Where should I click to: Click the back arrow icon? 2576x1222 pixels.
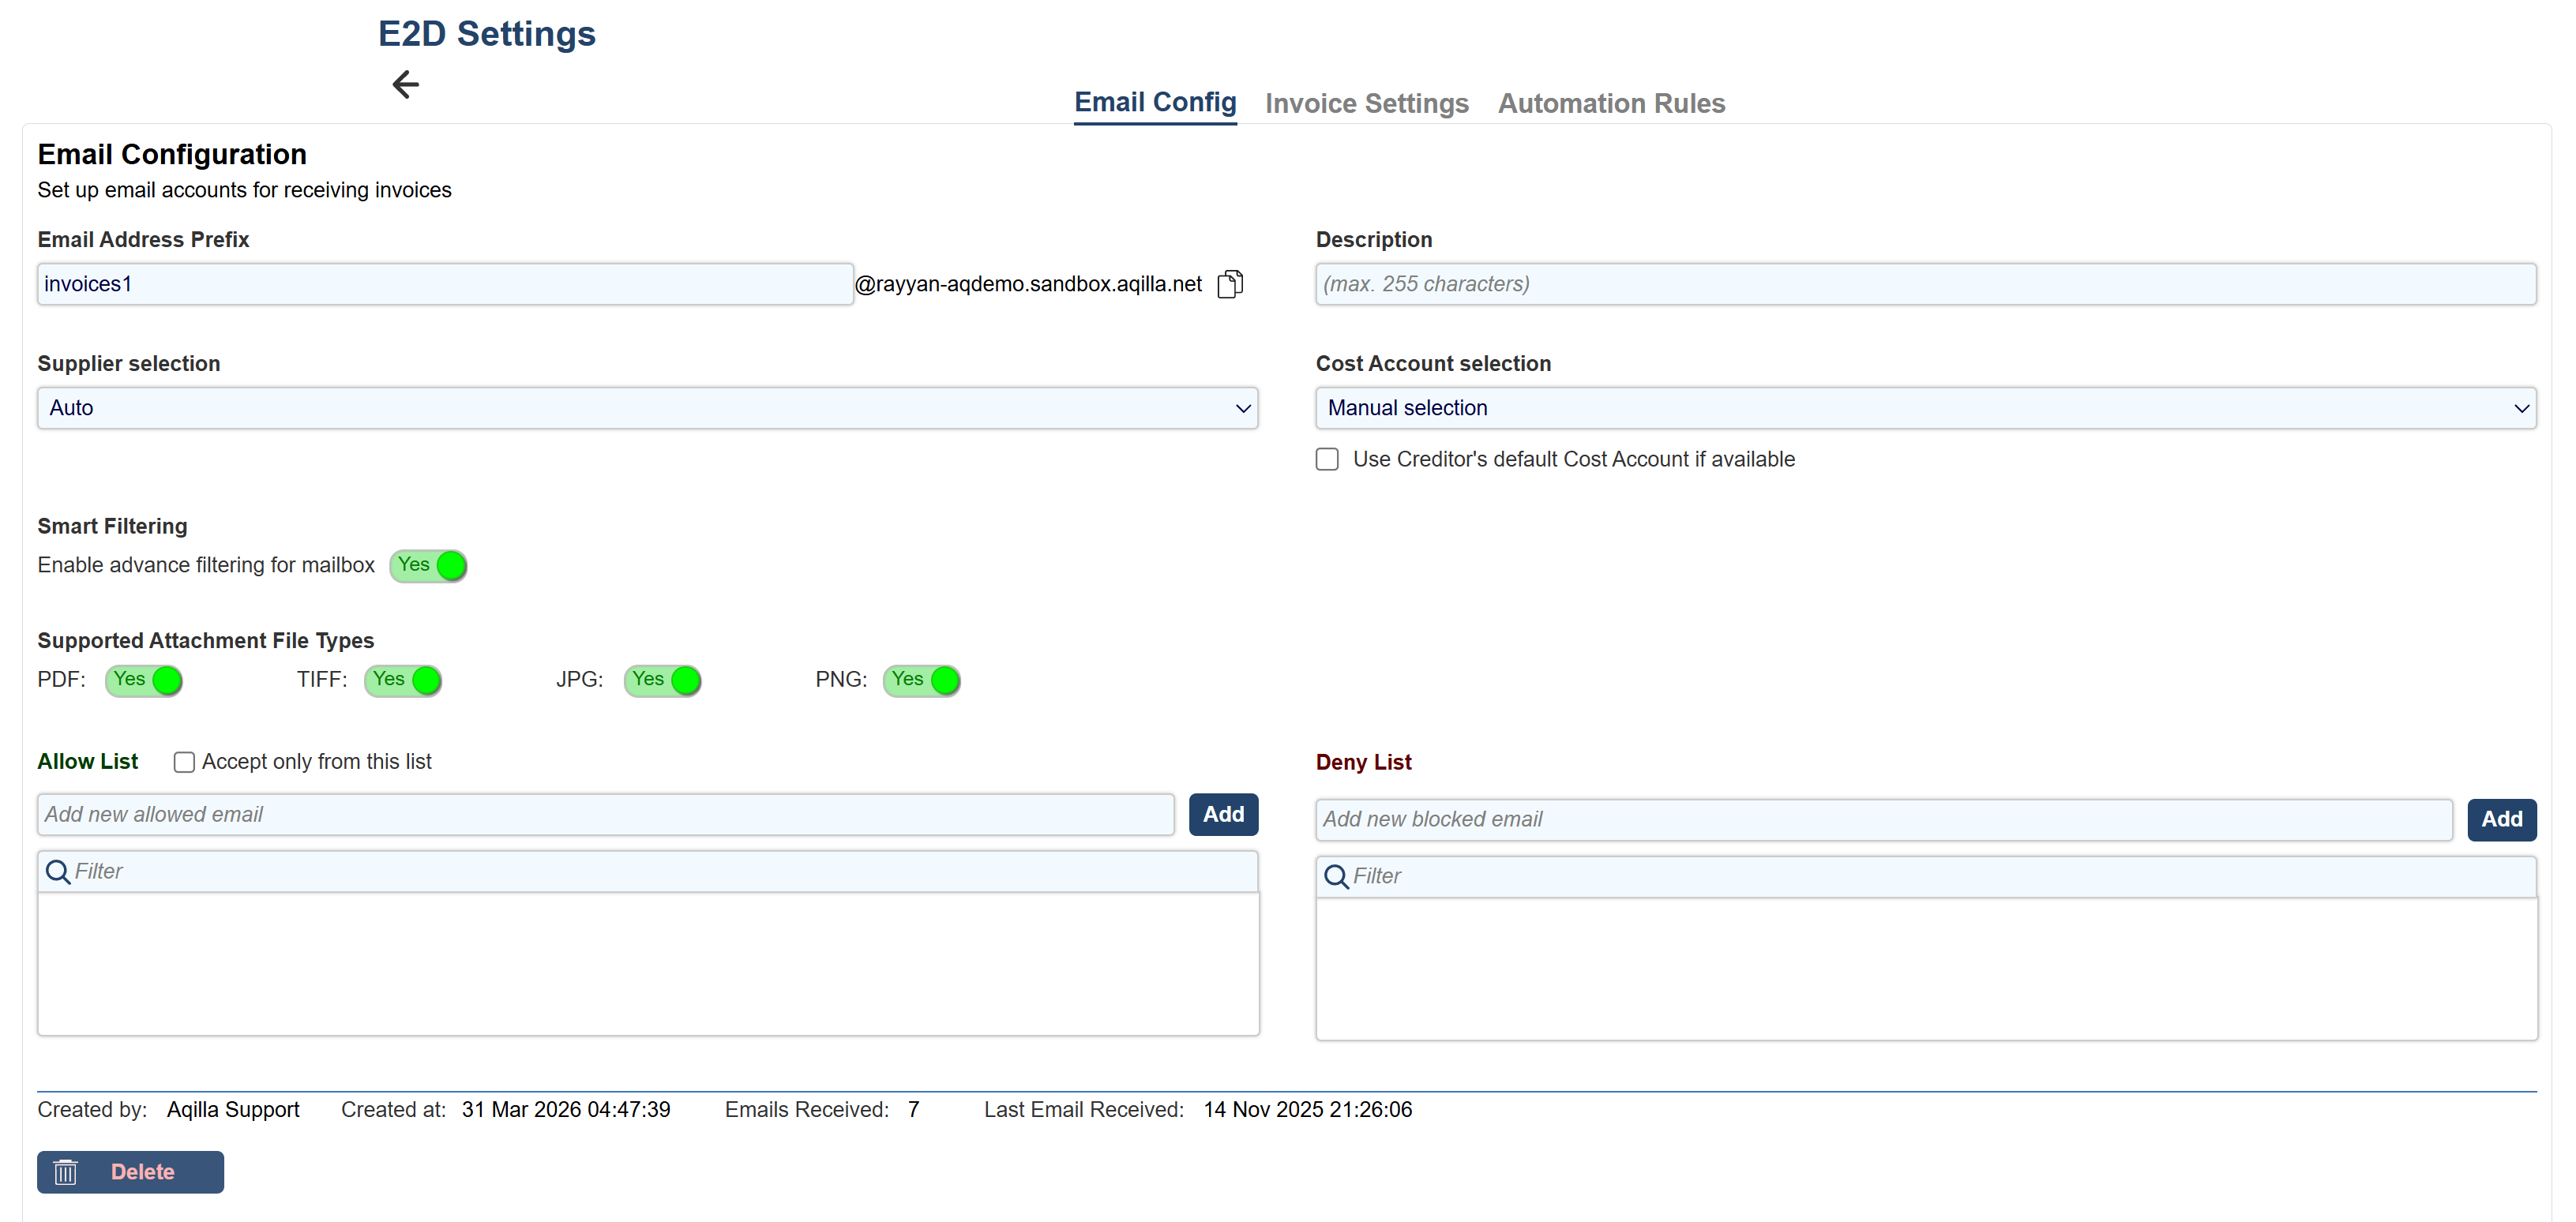(405, 84)
